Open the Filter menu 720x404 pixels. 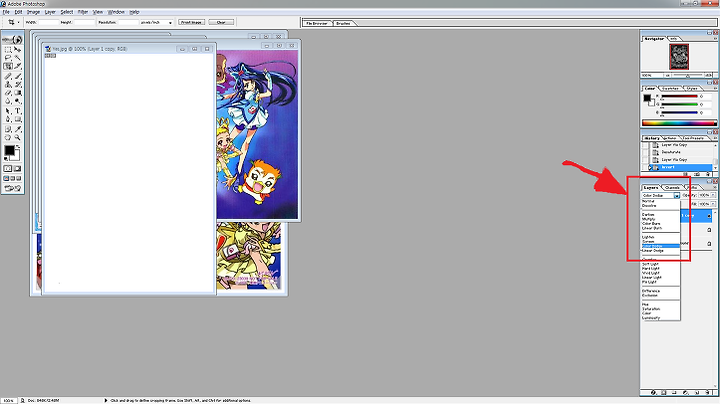point(83,12)
